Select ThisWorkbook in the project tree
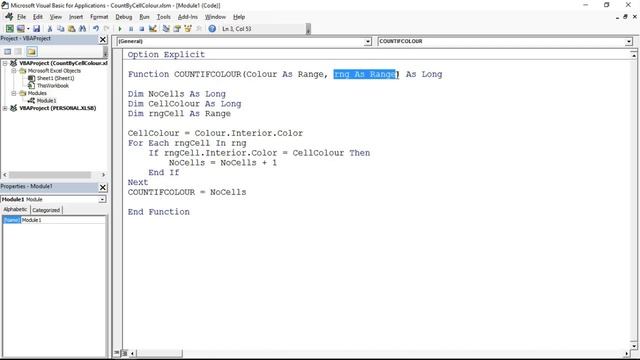This screenshot has width=640, height=360. (53, 86)
